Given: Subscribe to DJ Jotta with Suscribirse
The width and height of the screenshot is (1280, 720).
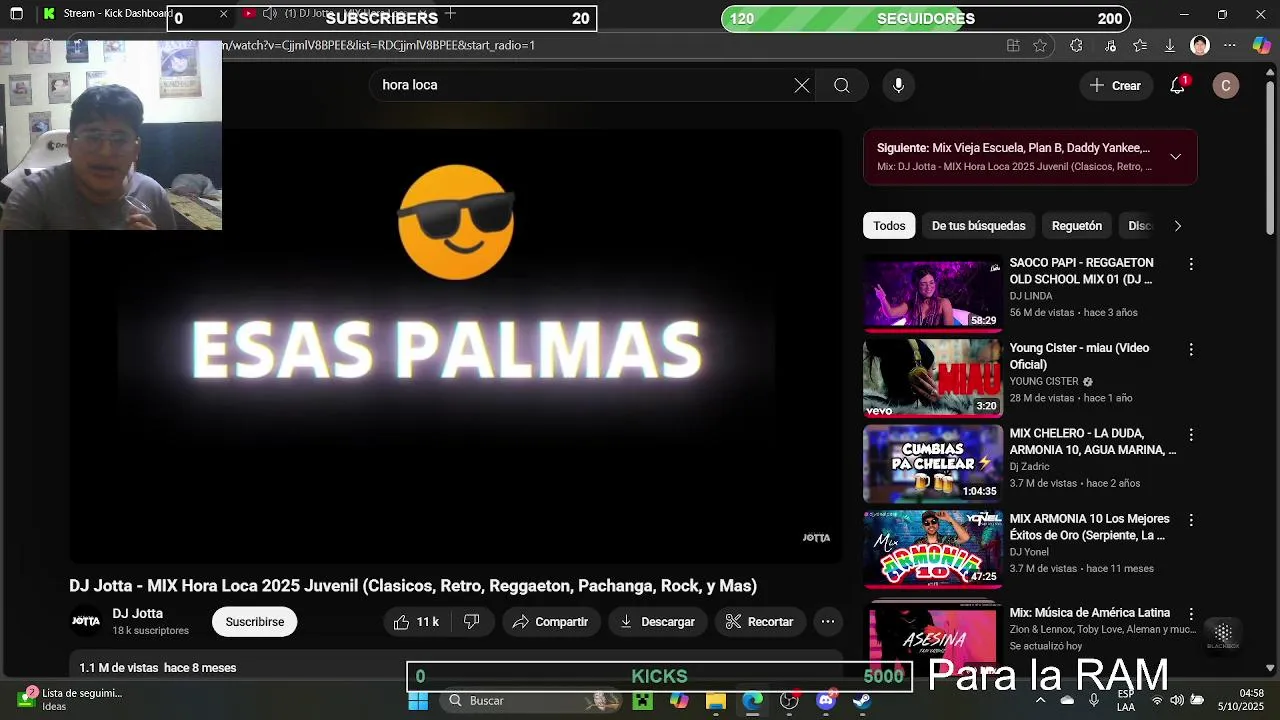Looking at the screenshot, I should (x=254, y=621).
